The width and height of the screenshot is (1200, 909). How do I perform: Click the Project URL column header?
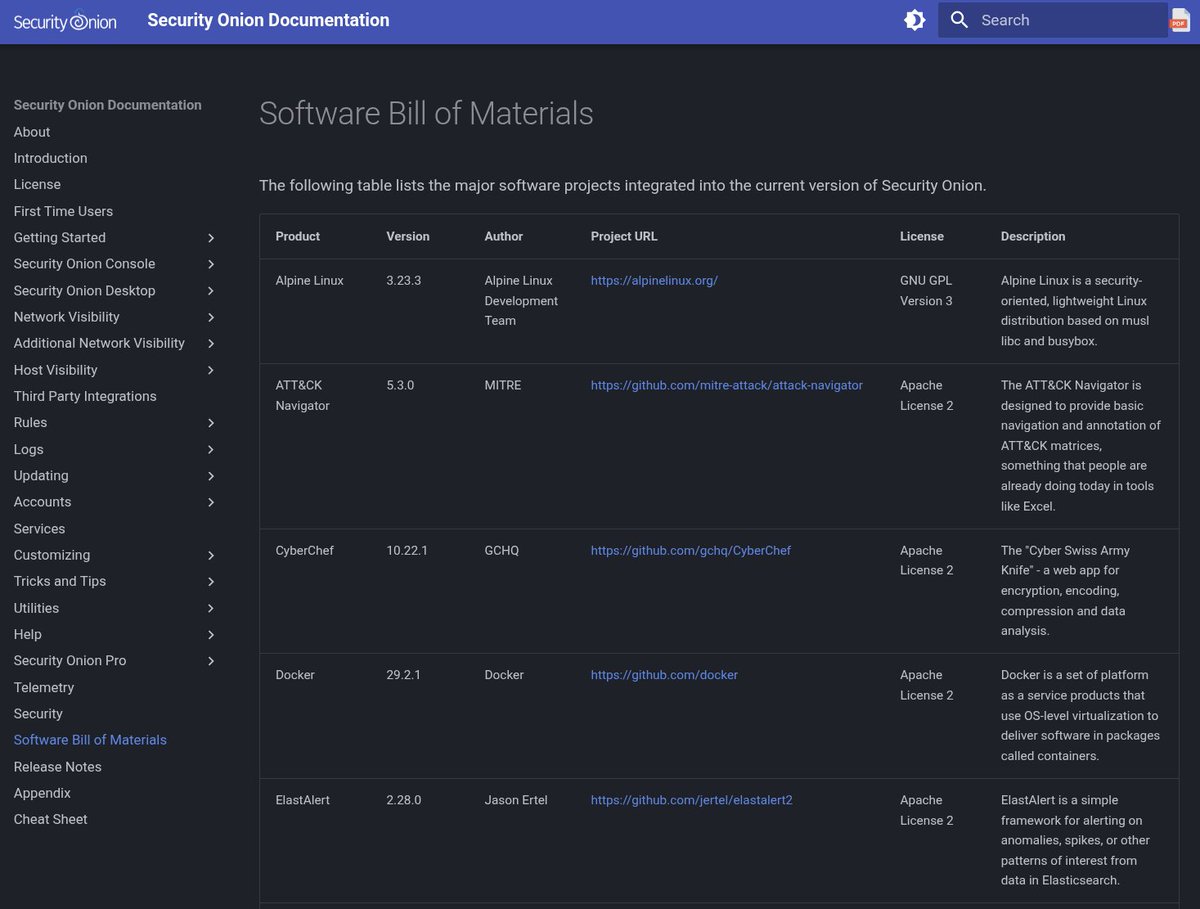pyautogui.click(x=624, y=237)
